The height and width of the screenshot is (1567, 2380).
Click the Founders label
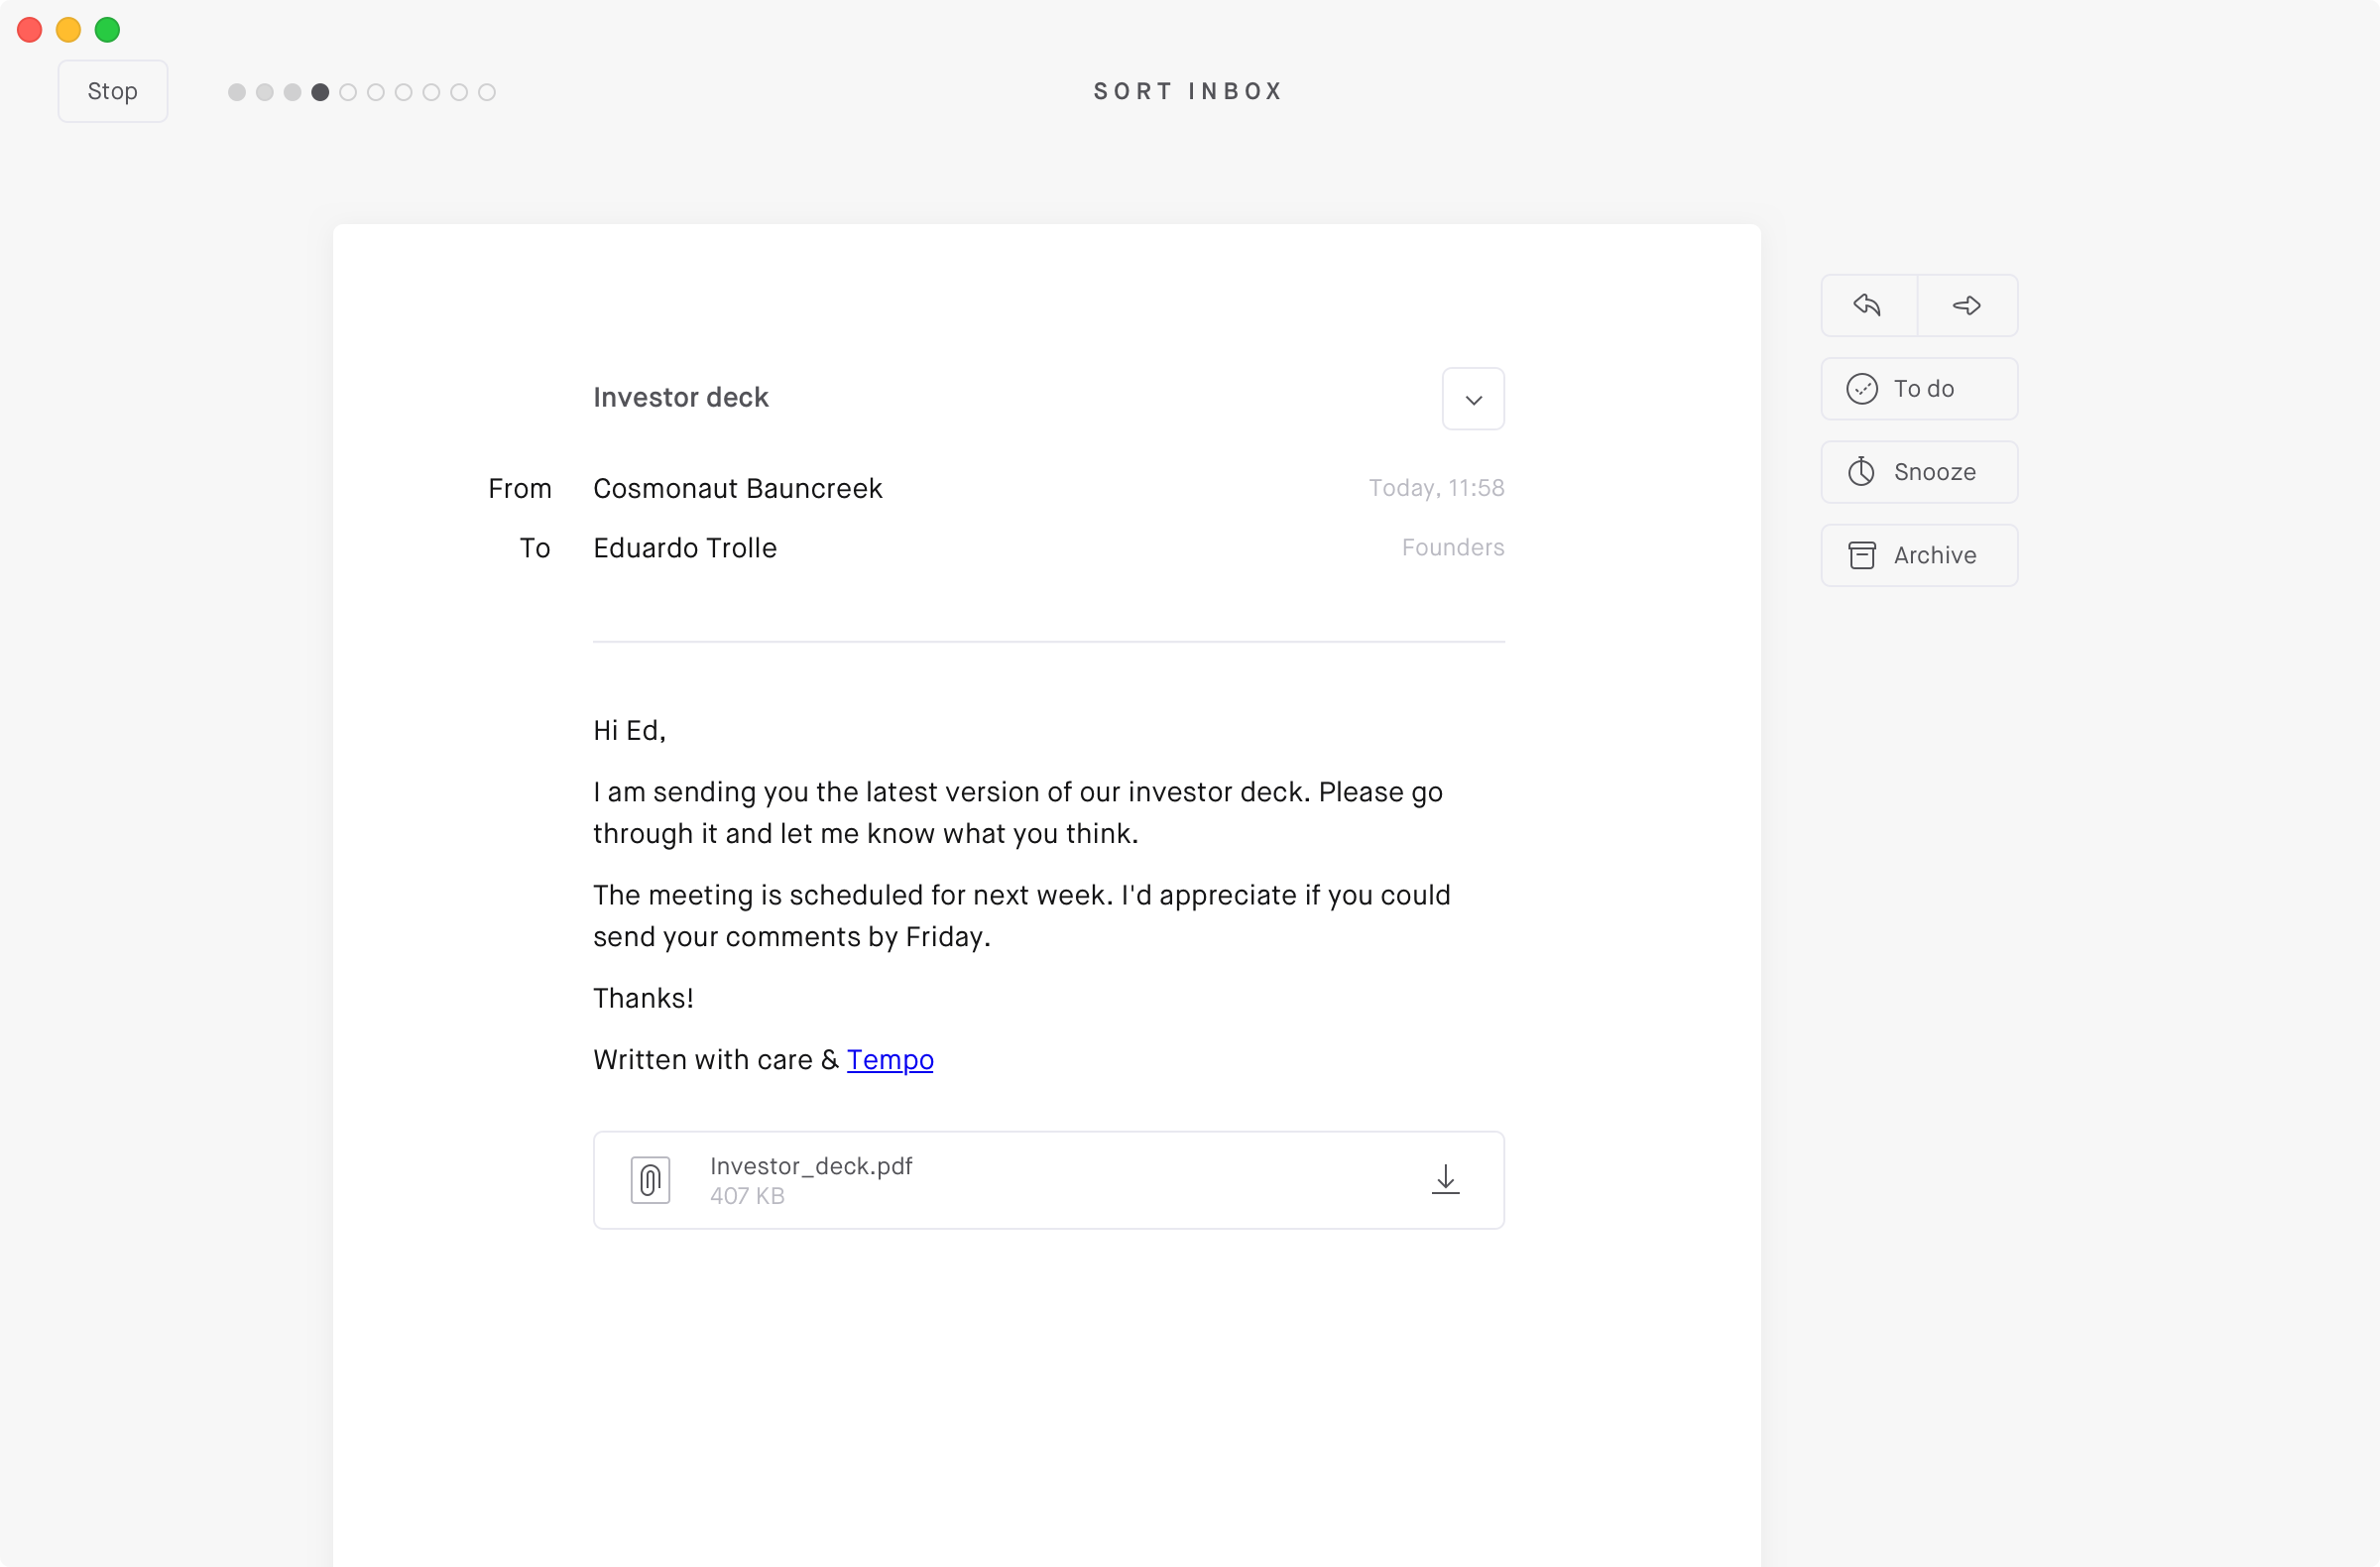tap(1452, 547)
